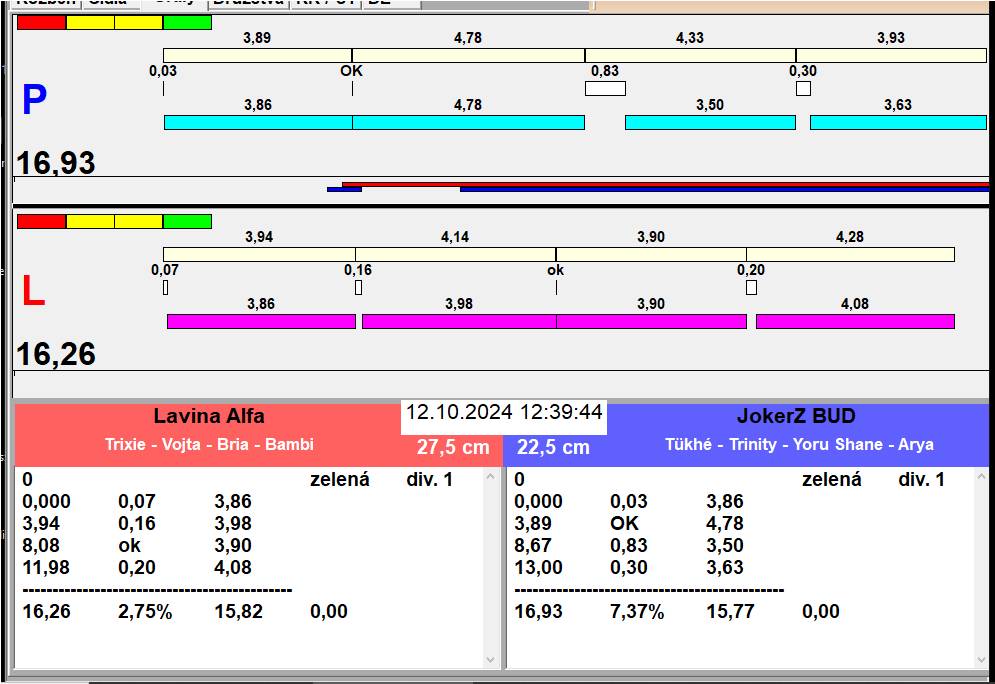This screenshot has height=684, width=995.
Task: Click the white 0,20 changeover box in lane L
Action: [751, 288]
